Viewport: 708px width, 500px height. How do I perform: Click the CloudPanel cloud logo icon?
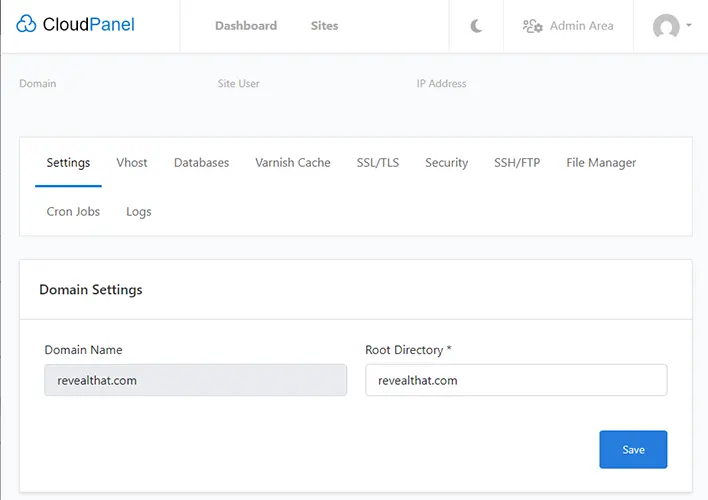click(x=26, y=24)
